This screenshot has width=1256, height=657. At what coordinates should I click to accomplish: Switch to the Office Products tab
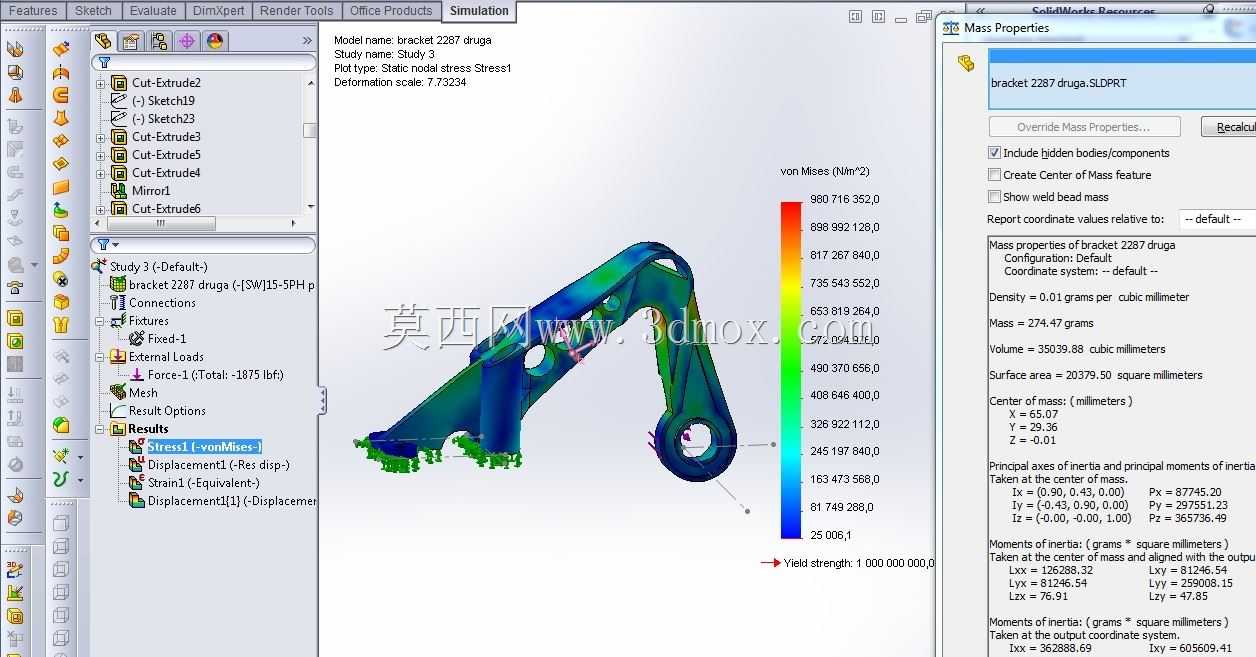[391, 11]
